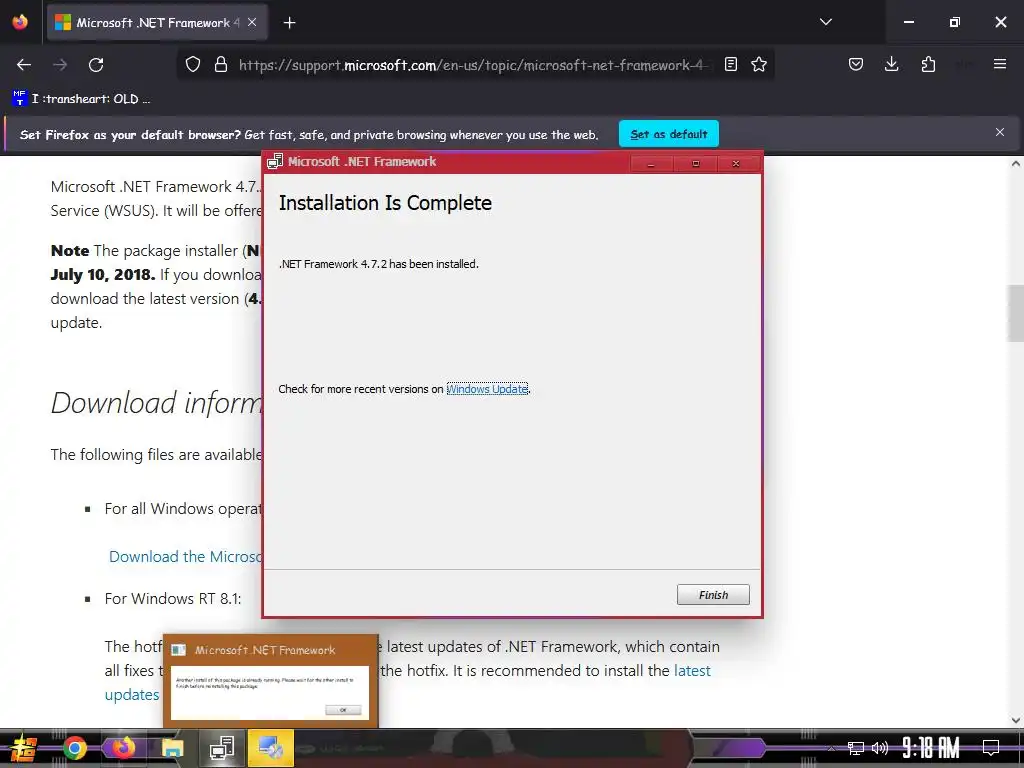Screen dimensions: 1024x768
Task: Open the 9:18 AM clock flyout
Action: point(931,748)
